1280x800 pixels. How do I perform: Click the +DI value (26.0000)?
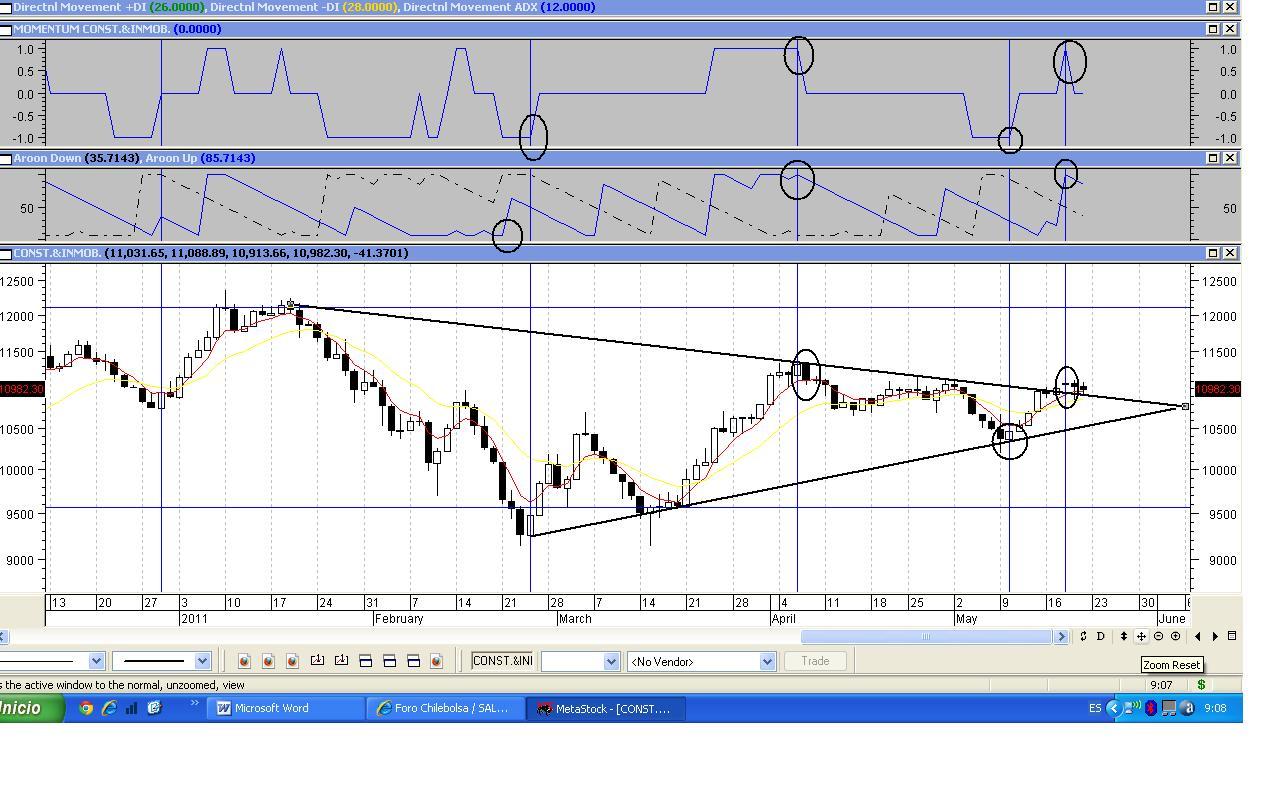tap(176, 7)
